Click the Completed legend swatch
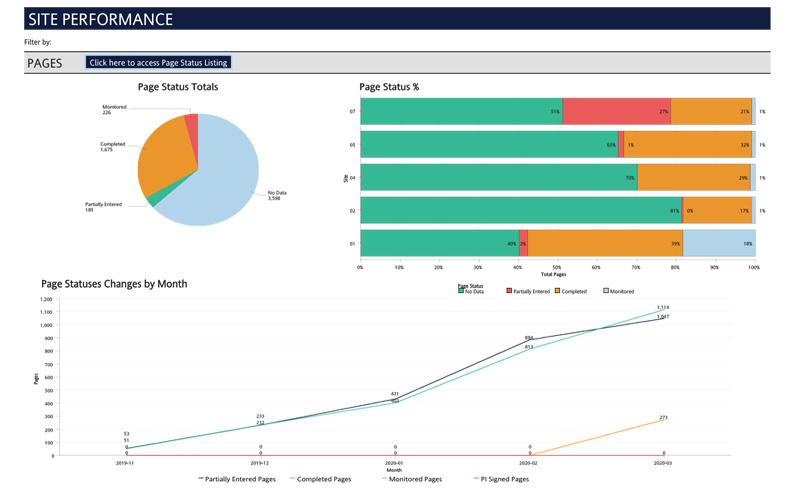The image size is (800, 500). click(557, 291)
